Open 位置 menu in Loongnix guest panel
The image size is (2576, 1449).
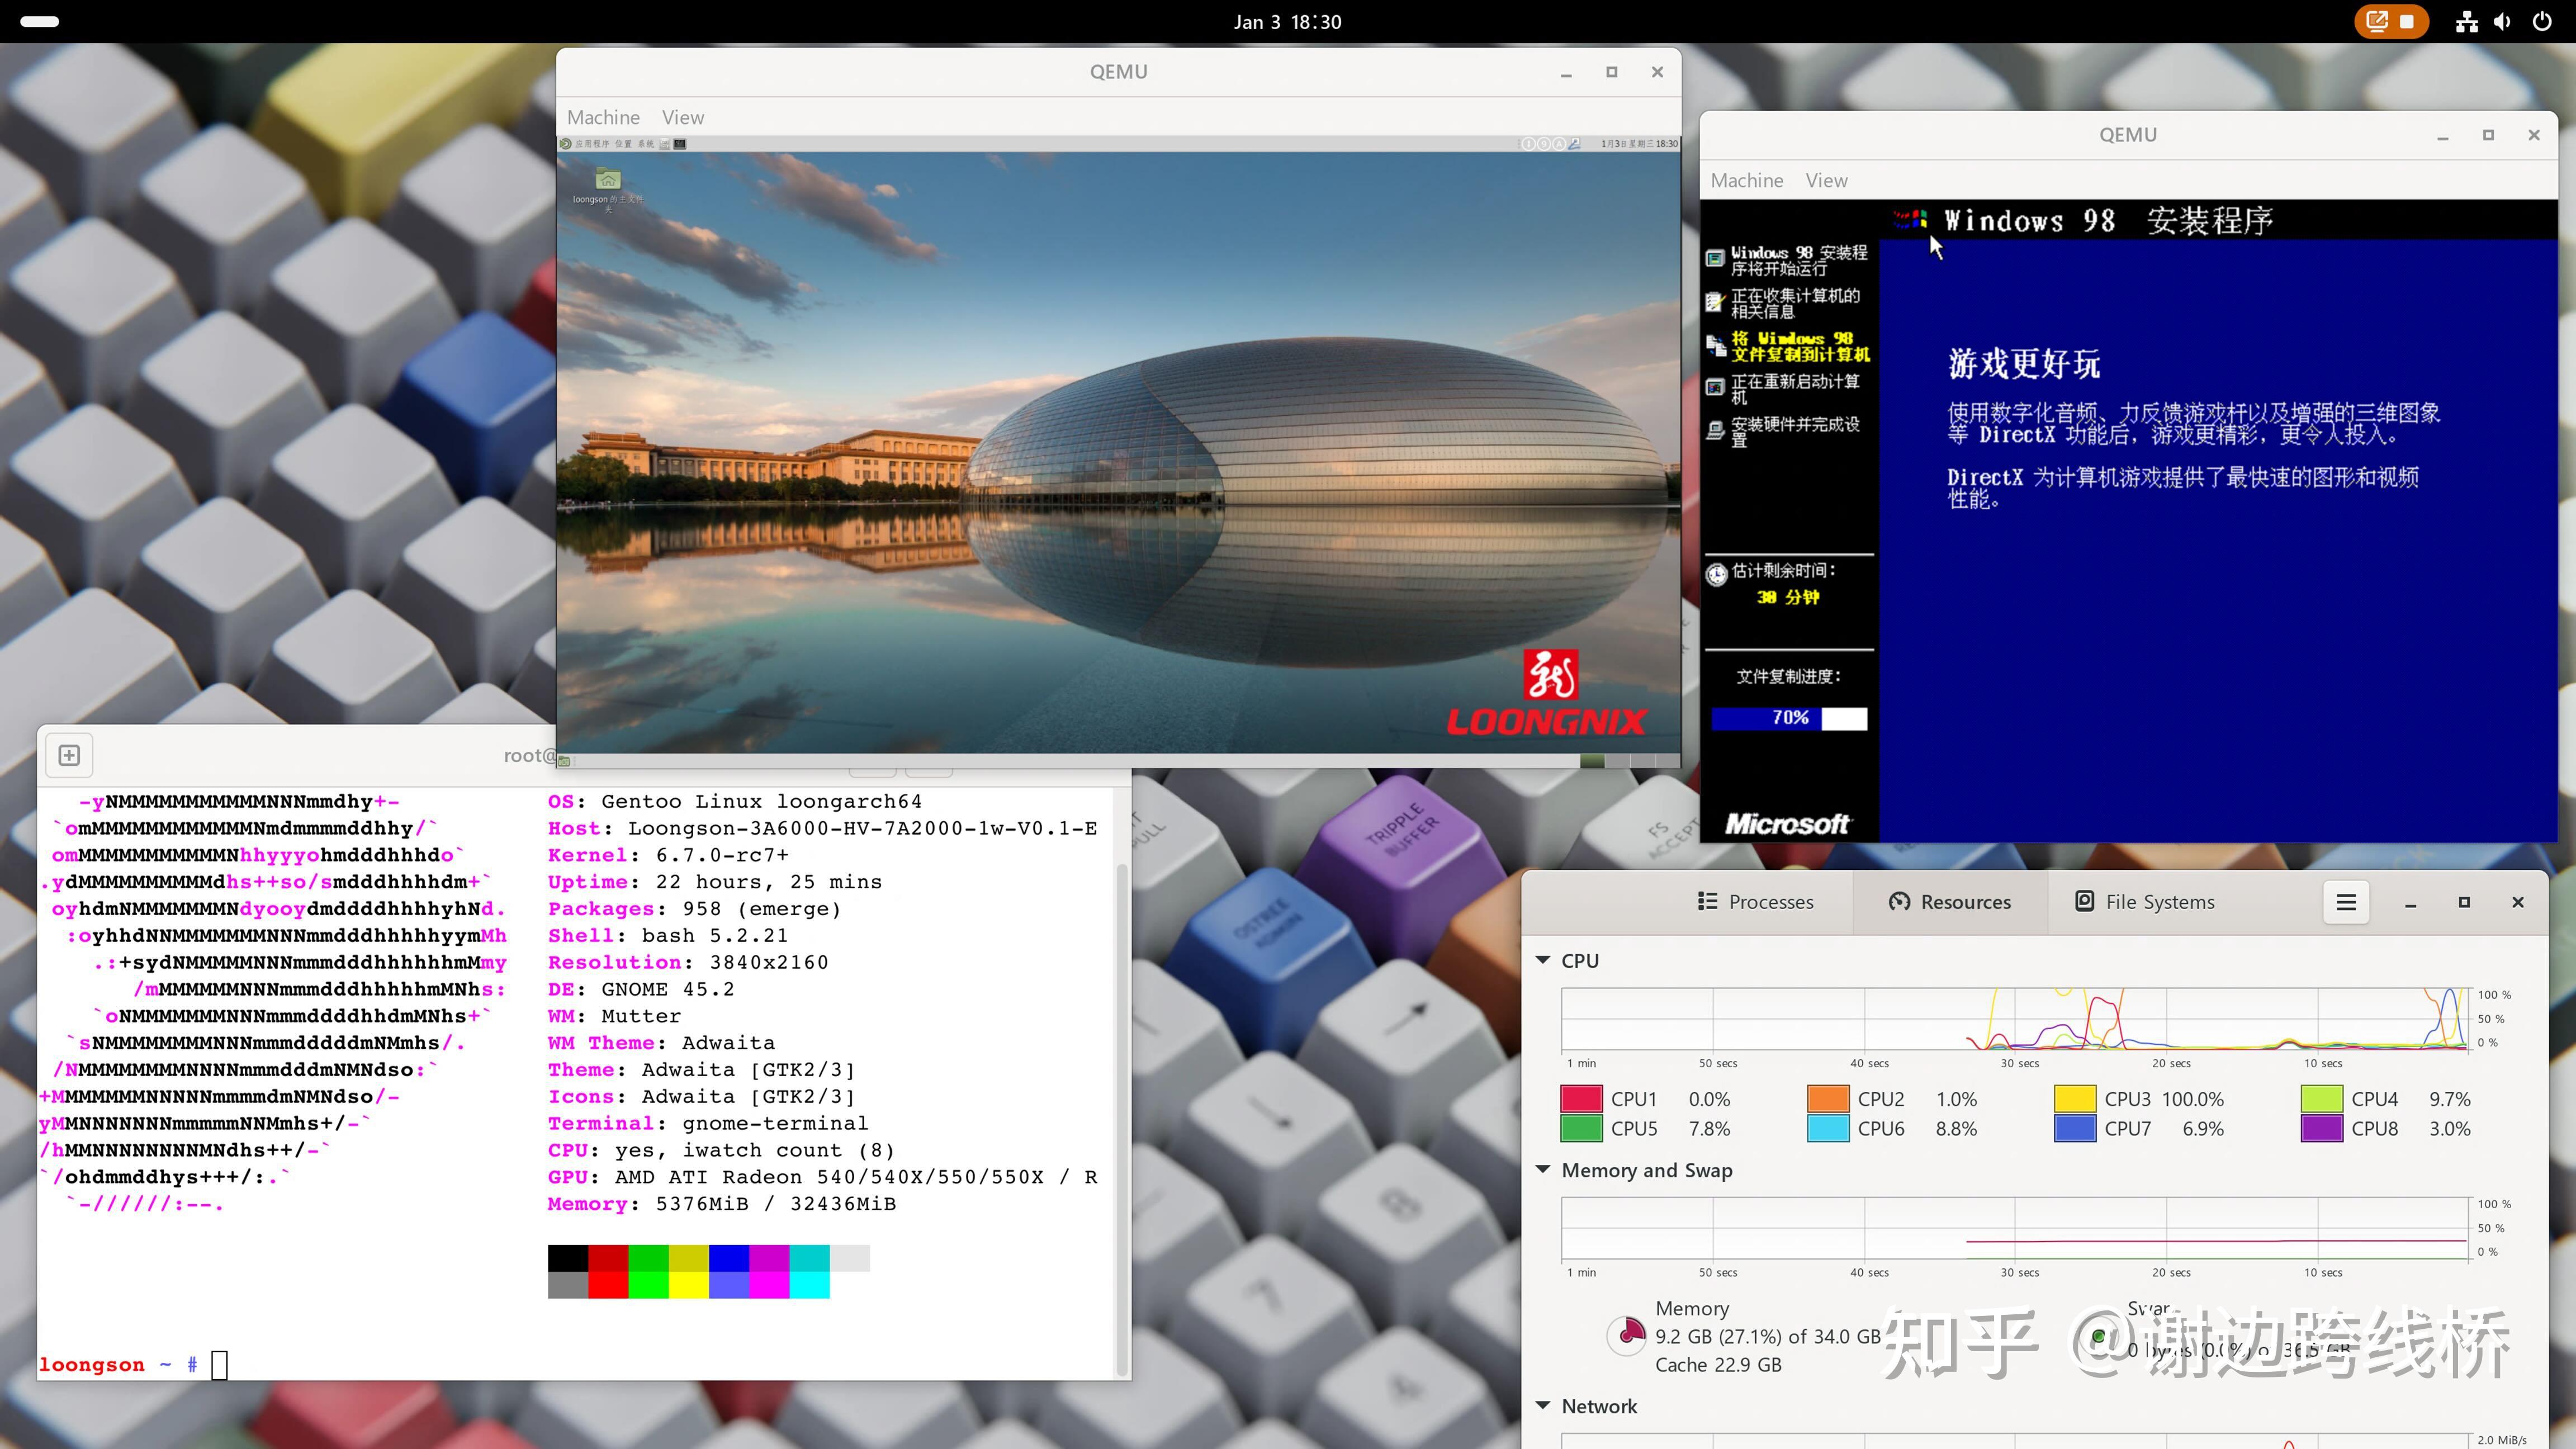[623, 144]
